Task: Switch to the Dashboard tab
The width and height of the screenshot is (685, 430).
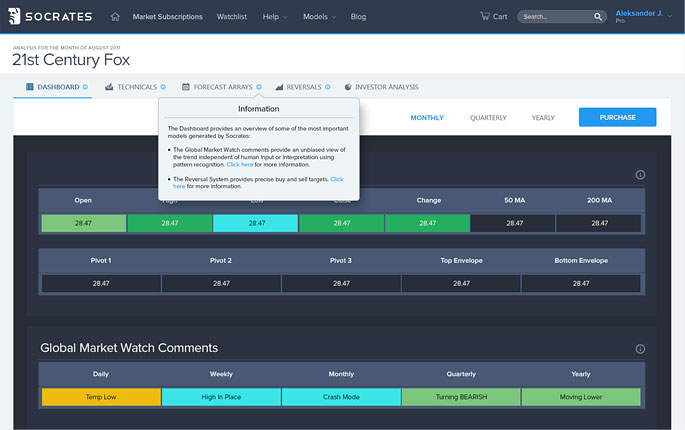Action: 58,87
